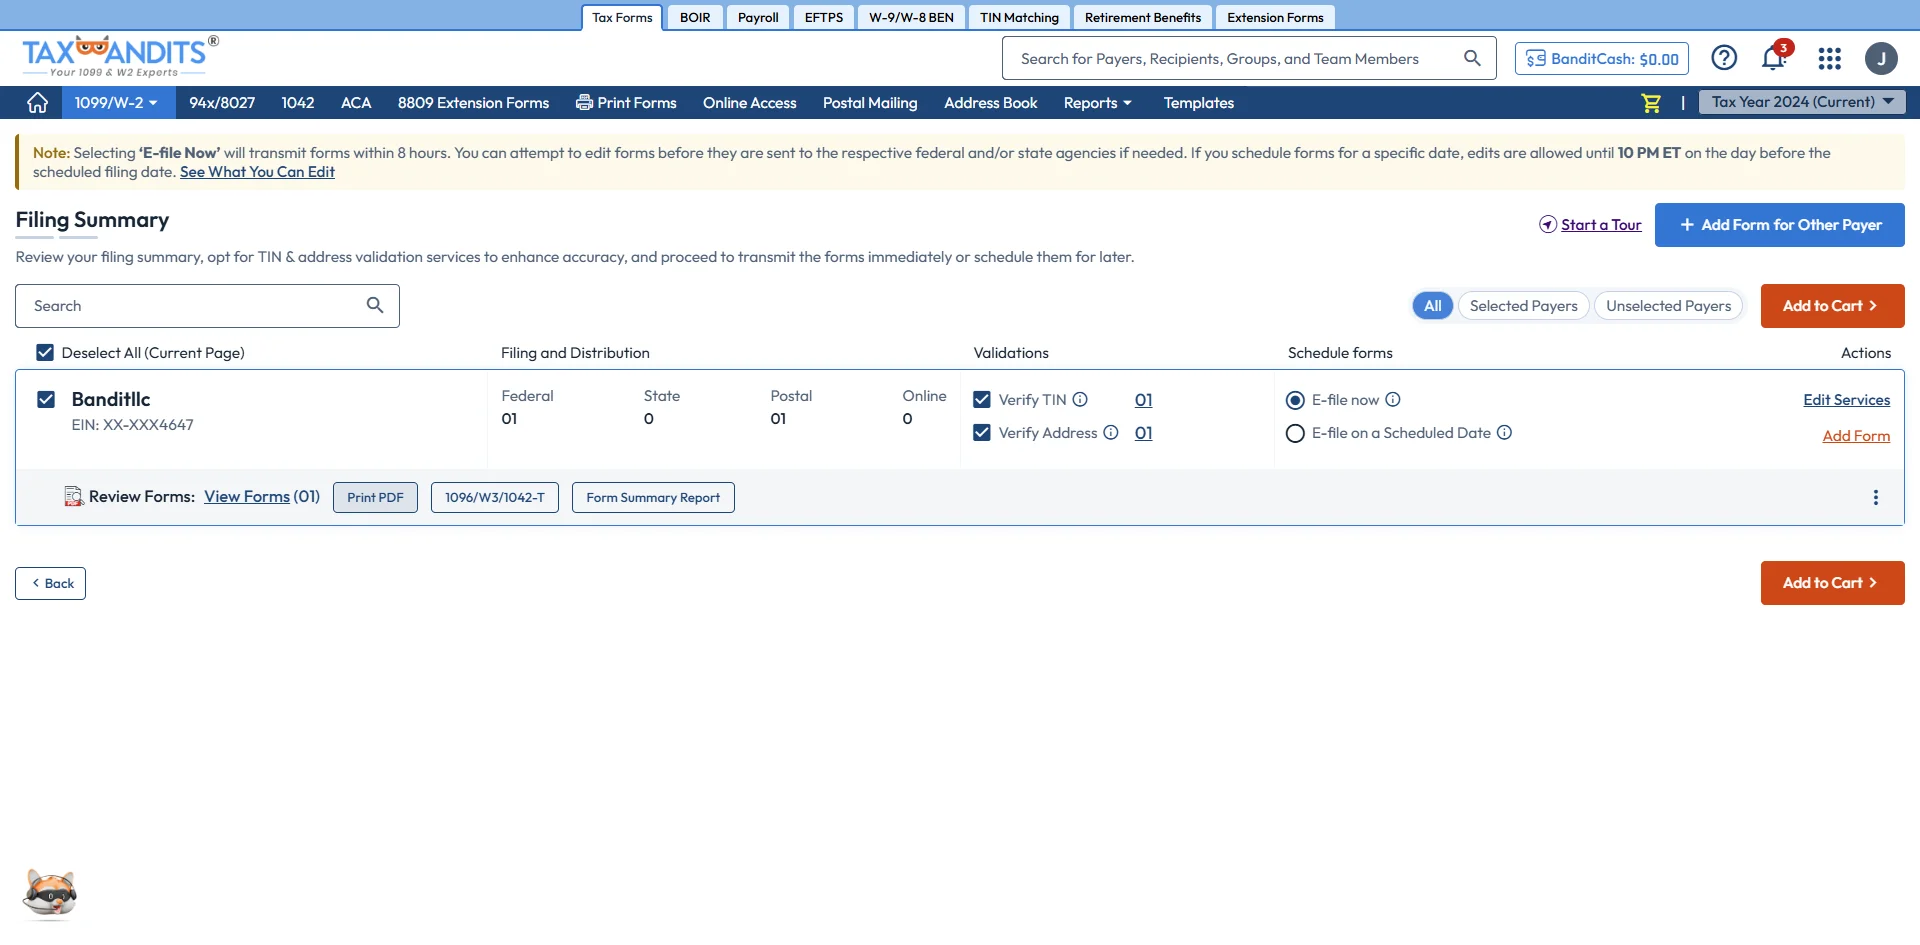This screenshot has width=1920, height=945.
Task: Open the three-dot menu in Review Forms row
Action: (1876, 497)
